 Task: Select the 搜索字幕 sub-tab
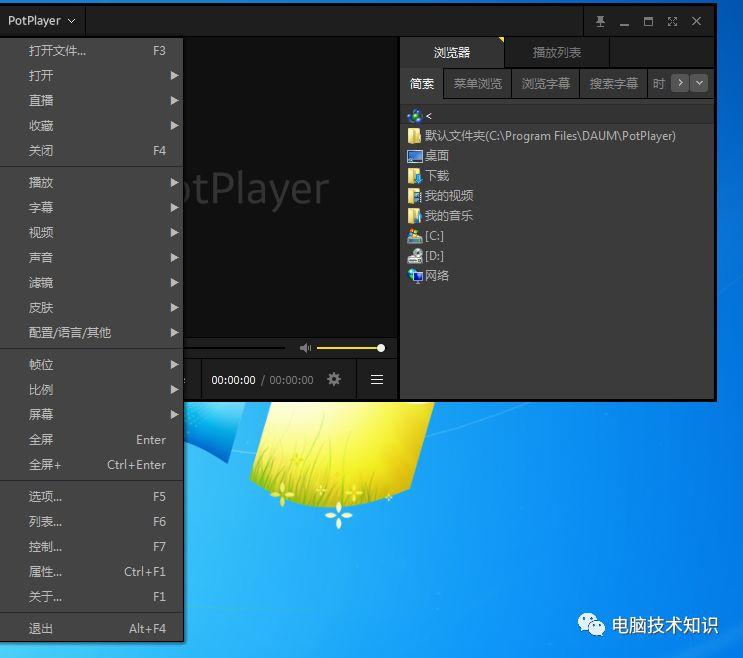[614, 84]
